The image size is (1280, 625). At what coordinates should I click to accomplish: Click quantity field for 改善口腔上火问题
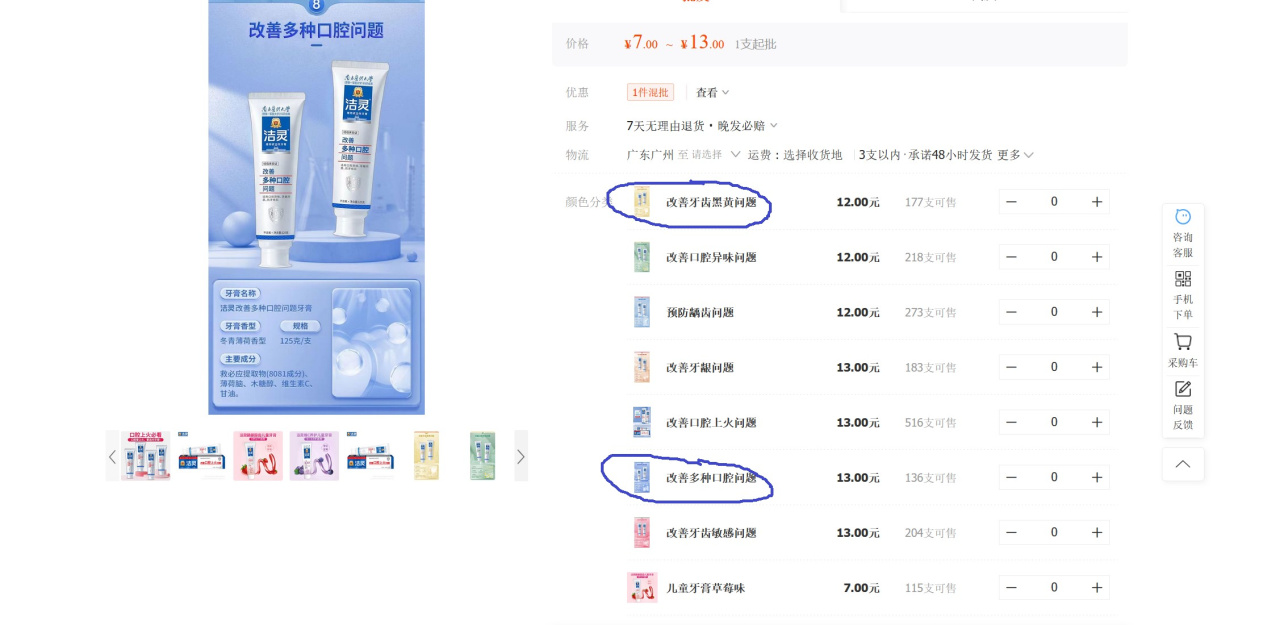[1054, 422]
